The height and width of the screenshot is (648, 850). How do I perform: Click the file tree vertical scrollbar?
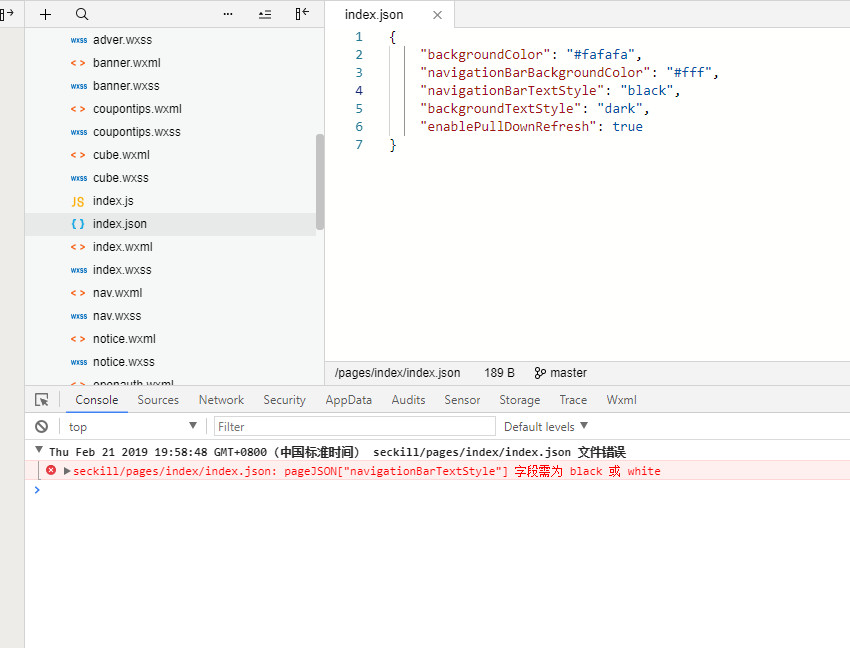(x=320, y=180)
